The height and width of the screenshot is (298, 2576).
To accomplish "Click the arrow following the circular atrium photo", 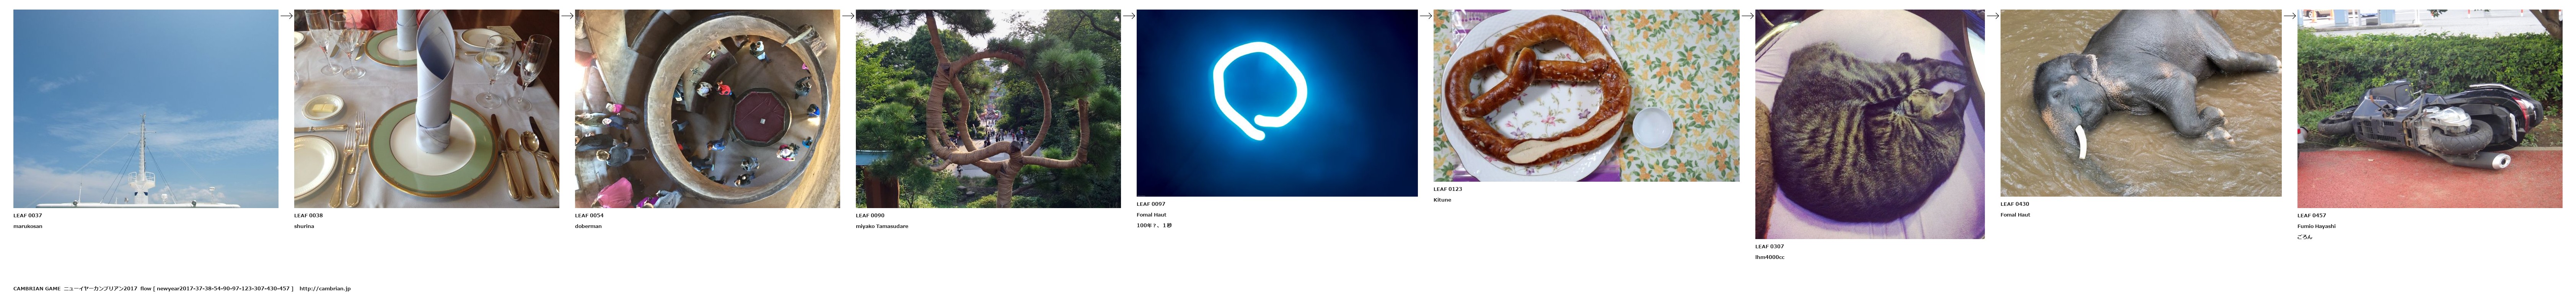I will point(848,16).
